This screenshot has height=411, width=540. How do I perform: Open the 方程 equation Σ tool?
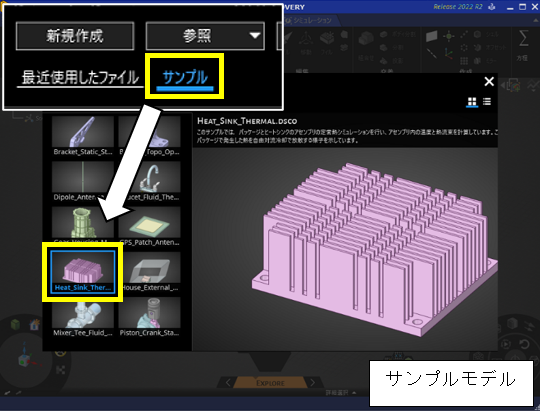pyautogui.click(x=523, y=45)
